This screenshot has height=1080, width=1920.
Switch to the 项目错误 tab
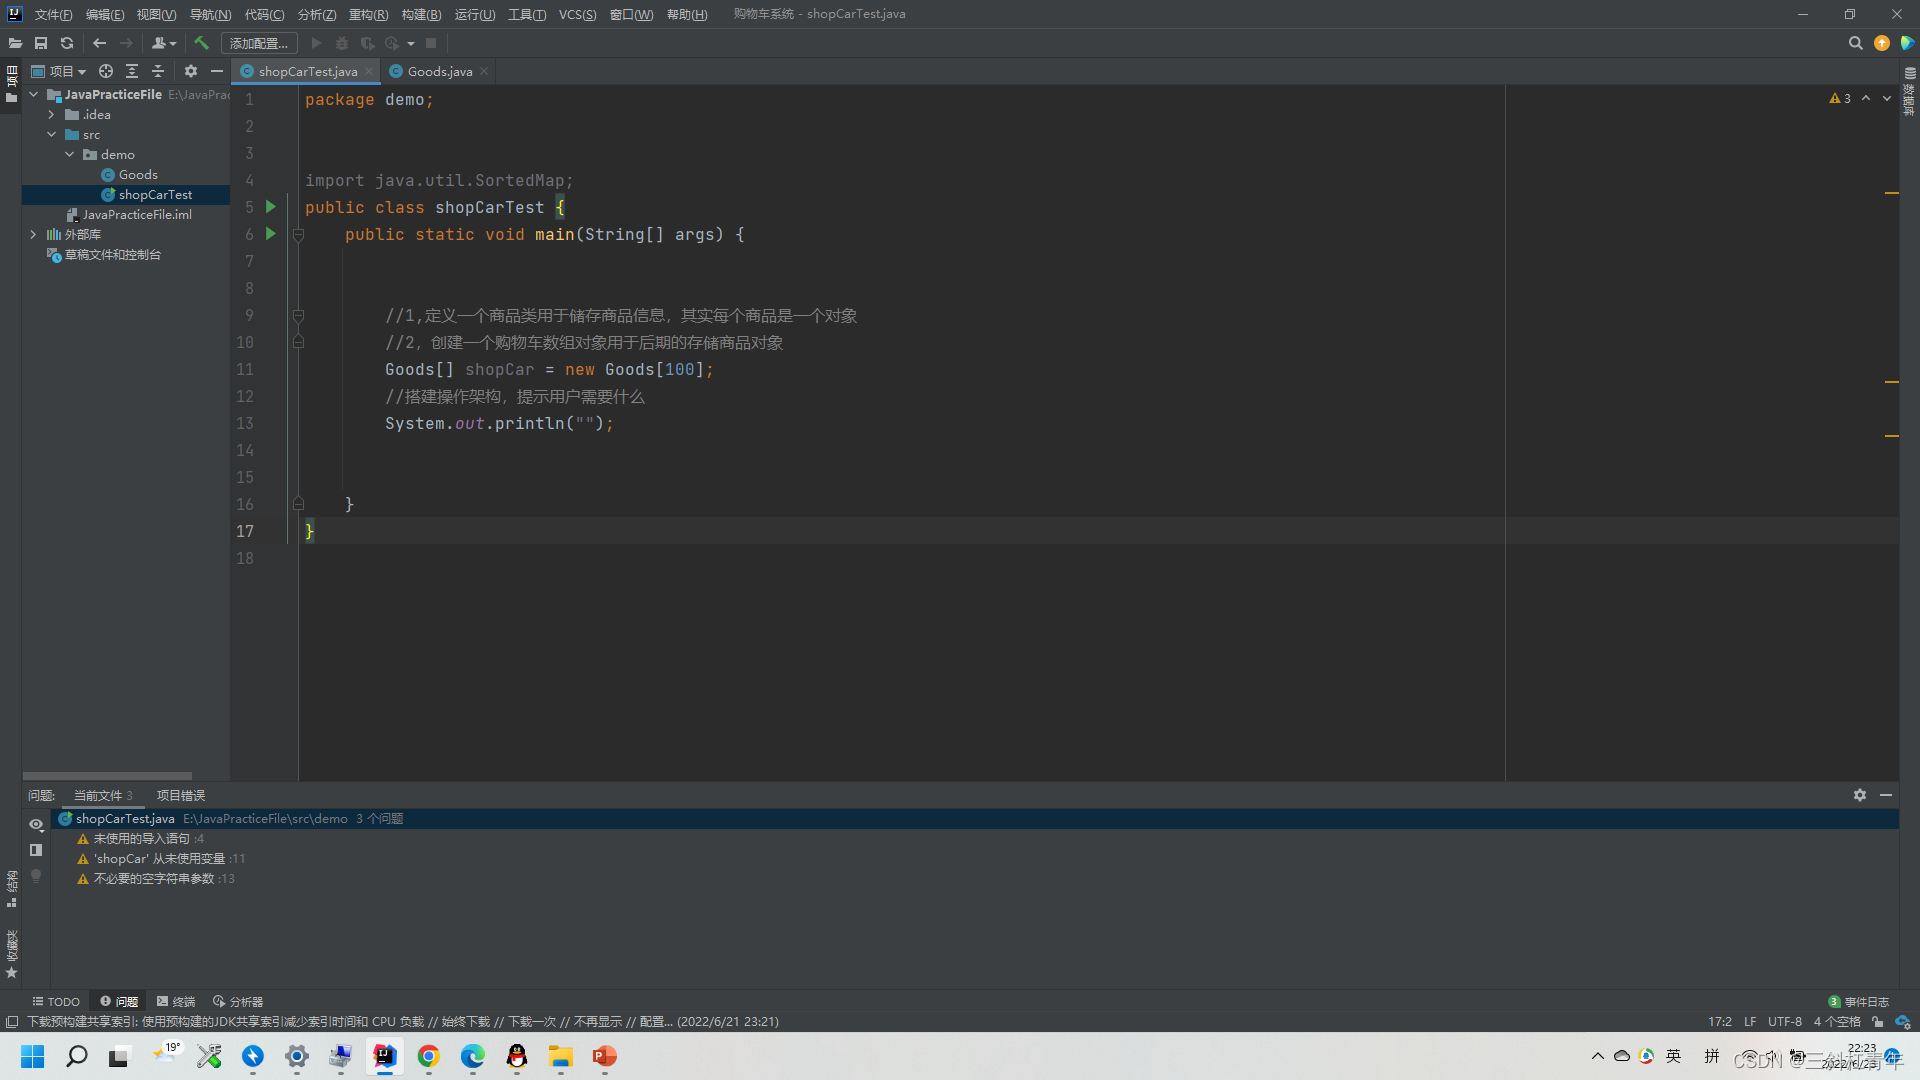(x=181, y=795)
